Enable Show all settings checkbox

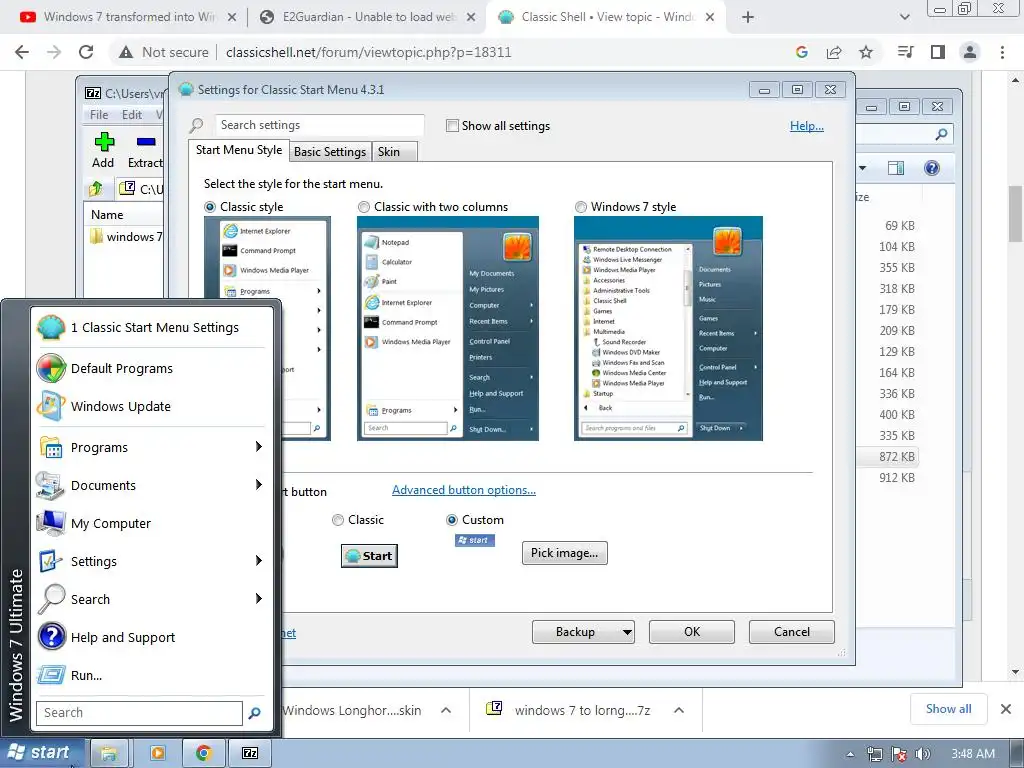452,125
